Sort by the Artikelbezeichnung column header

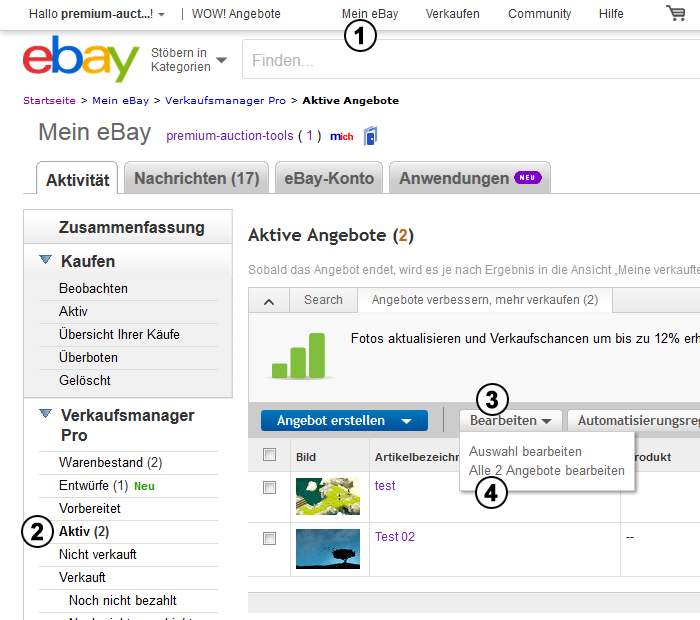click(417, 457)
